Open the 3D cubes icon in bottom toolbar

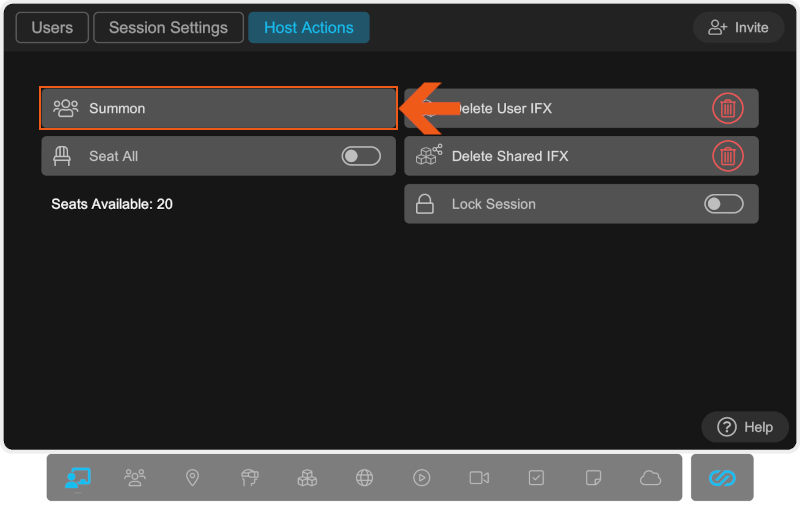[307, 478]
